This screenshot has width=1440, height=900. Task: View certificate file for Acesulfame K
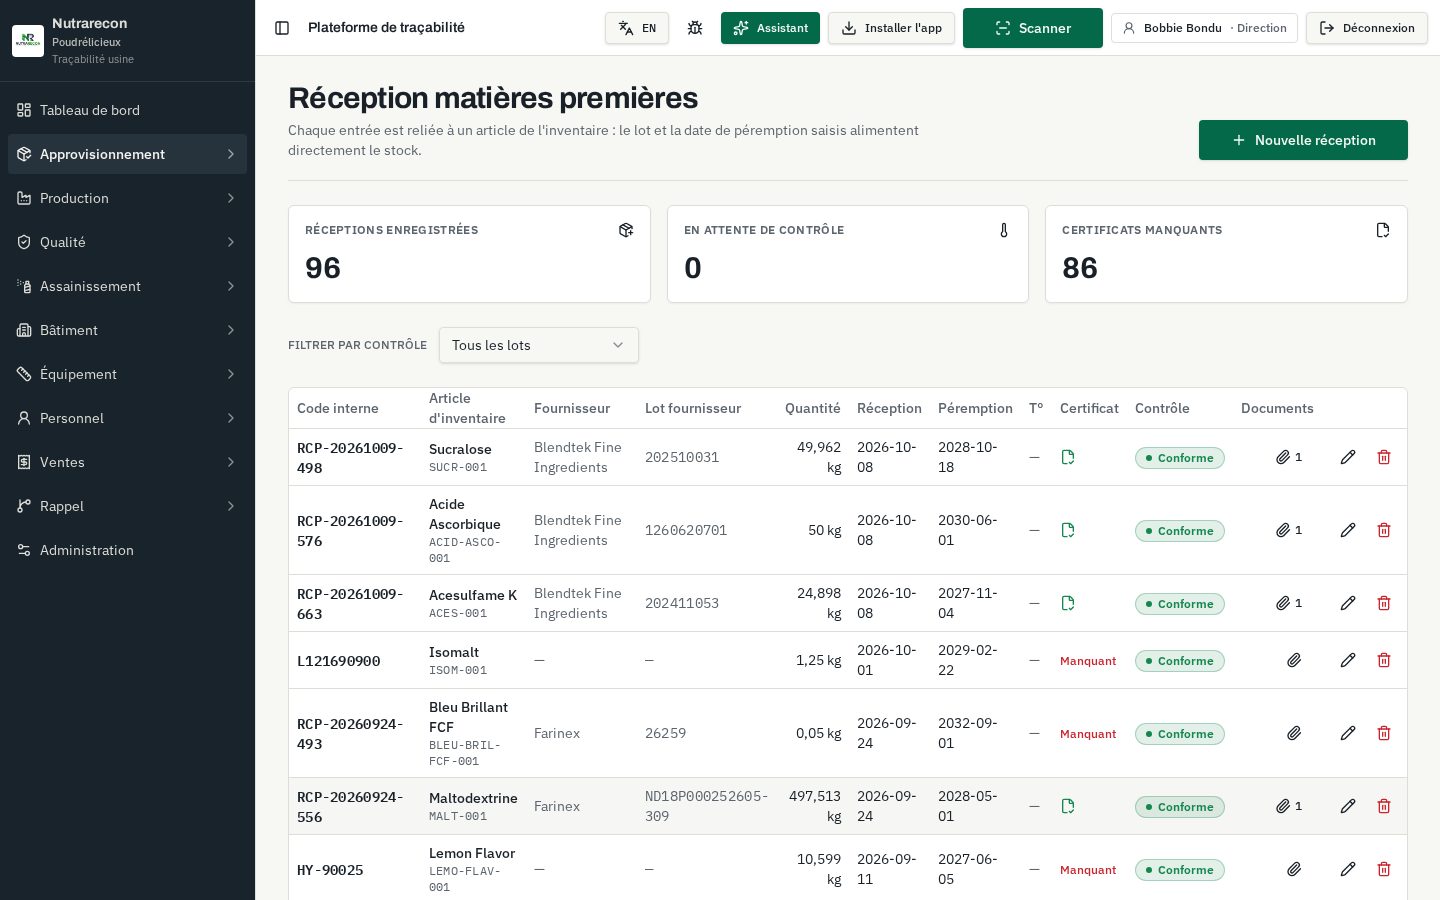pyautogui.click(x=1068, y=603)
